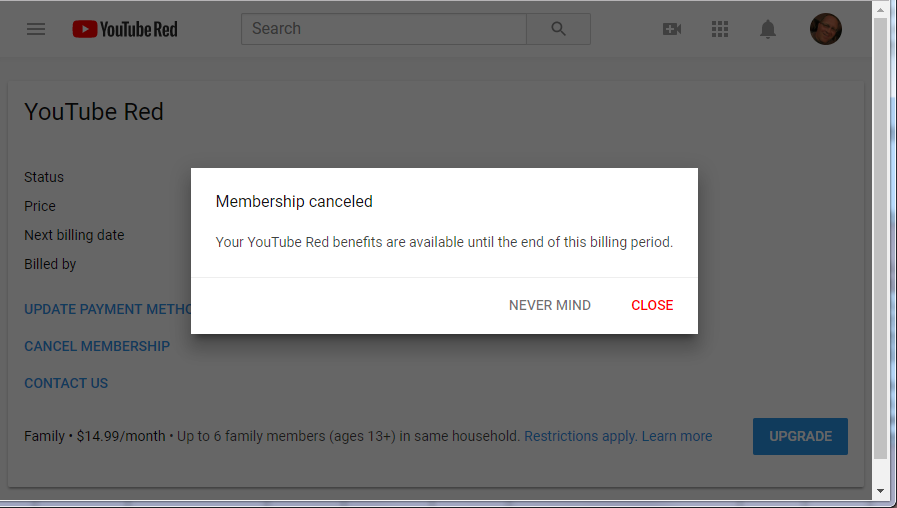
Task: Open the CONTACT US link
Action: point(66,383)
